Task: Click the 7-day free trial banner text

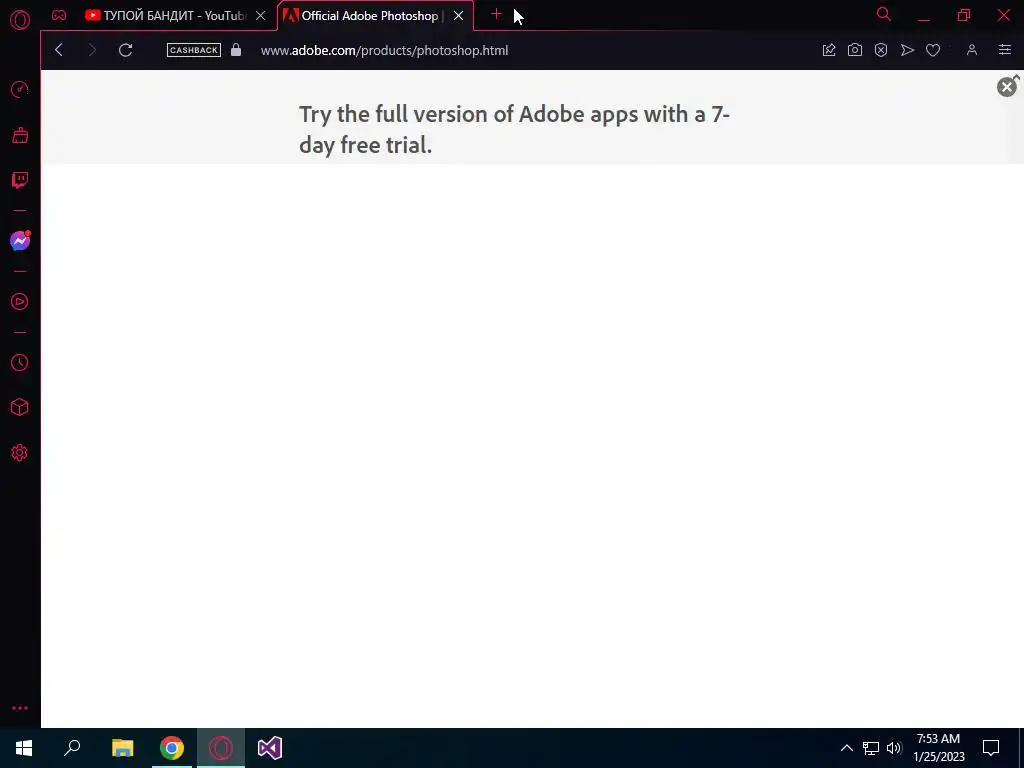Action: [x=514, y=129]
